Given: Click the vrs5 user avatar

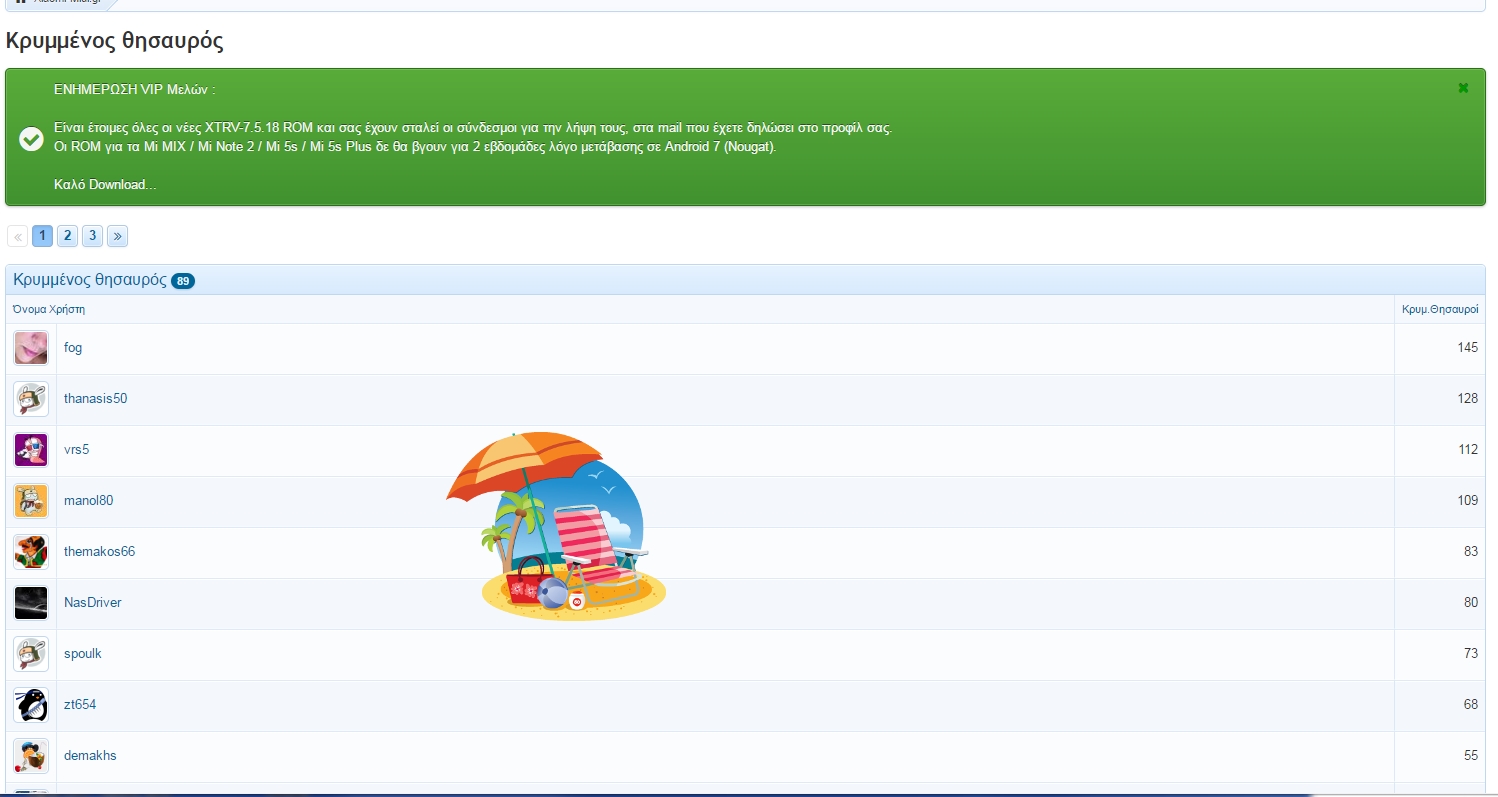Looking at the screenshot, I should 31,450.
